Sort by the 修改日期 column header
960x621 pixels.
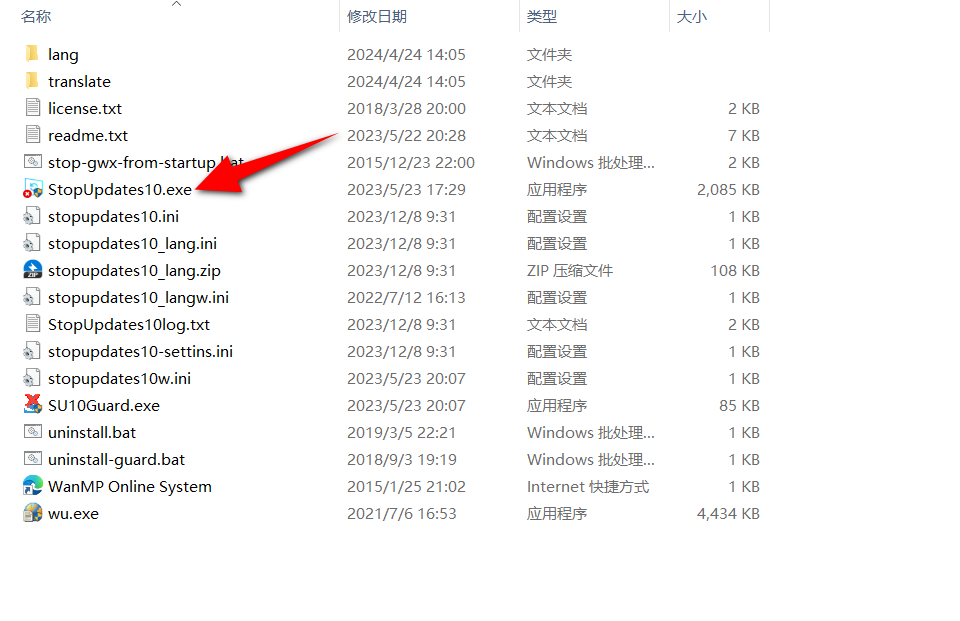click(x=377, y=17)
